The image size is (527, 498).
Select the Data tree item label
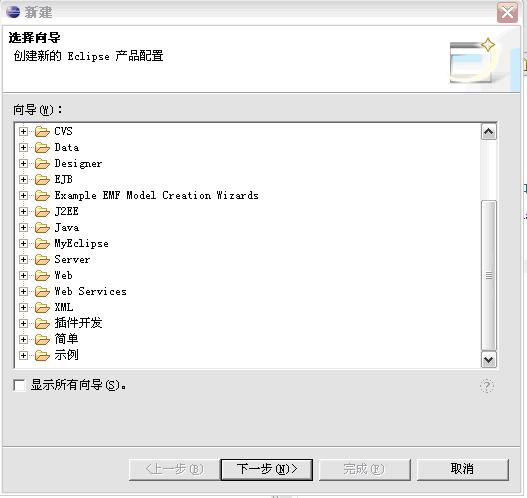click(67, 148)
